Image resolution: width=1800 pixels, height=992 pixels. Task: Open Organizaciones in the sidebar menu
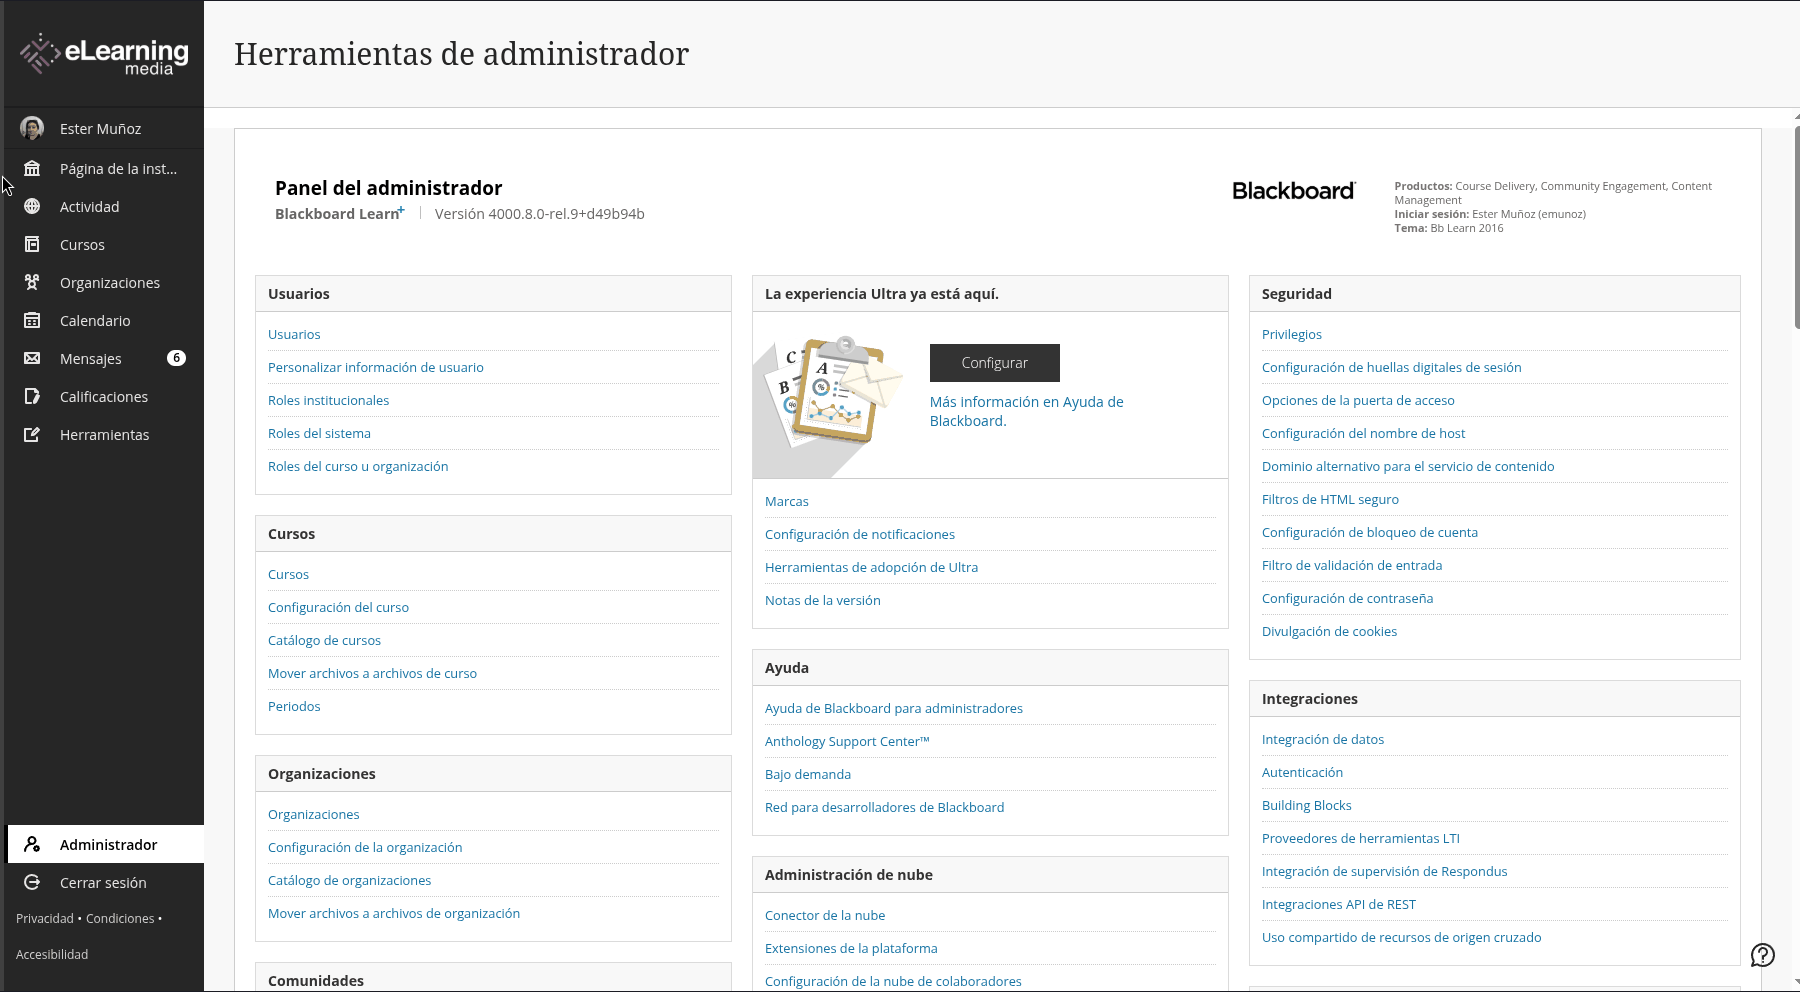click(110, 282)
